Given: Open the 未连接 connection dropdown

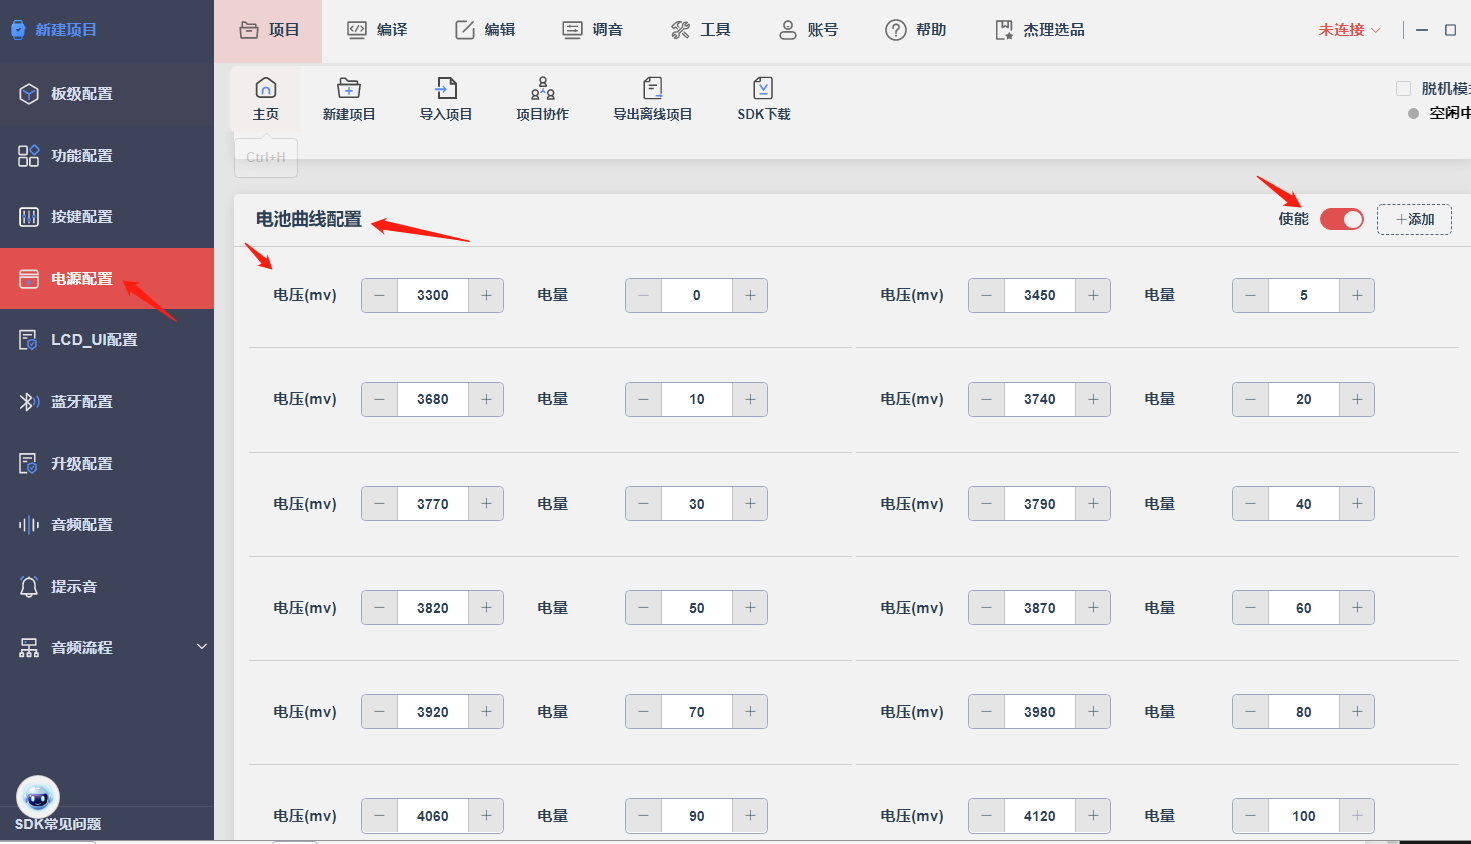Looking at the screenshot, I should pyautogui.click(x=1349, y=30).
